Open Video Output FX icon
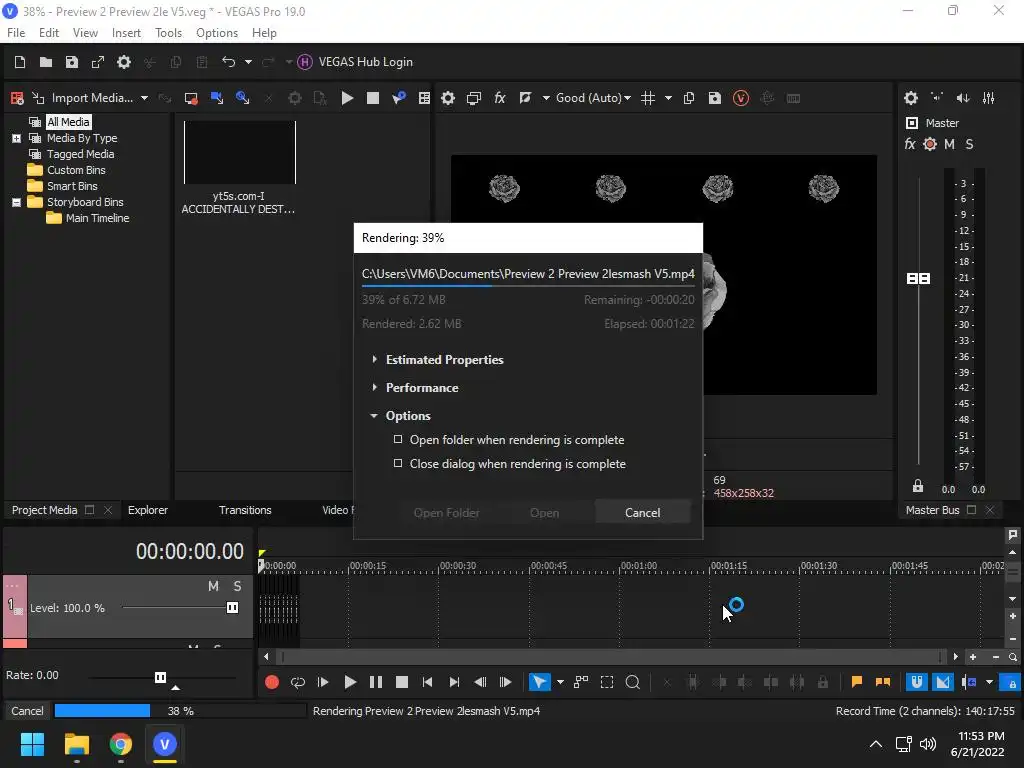 [500, 98]
